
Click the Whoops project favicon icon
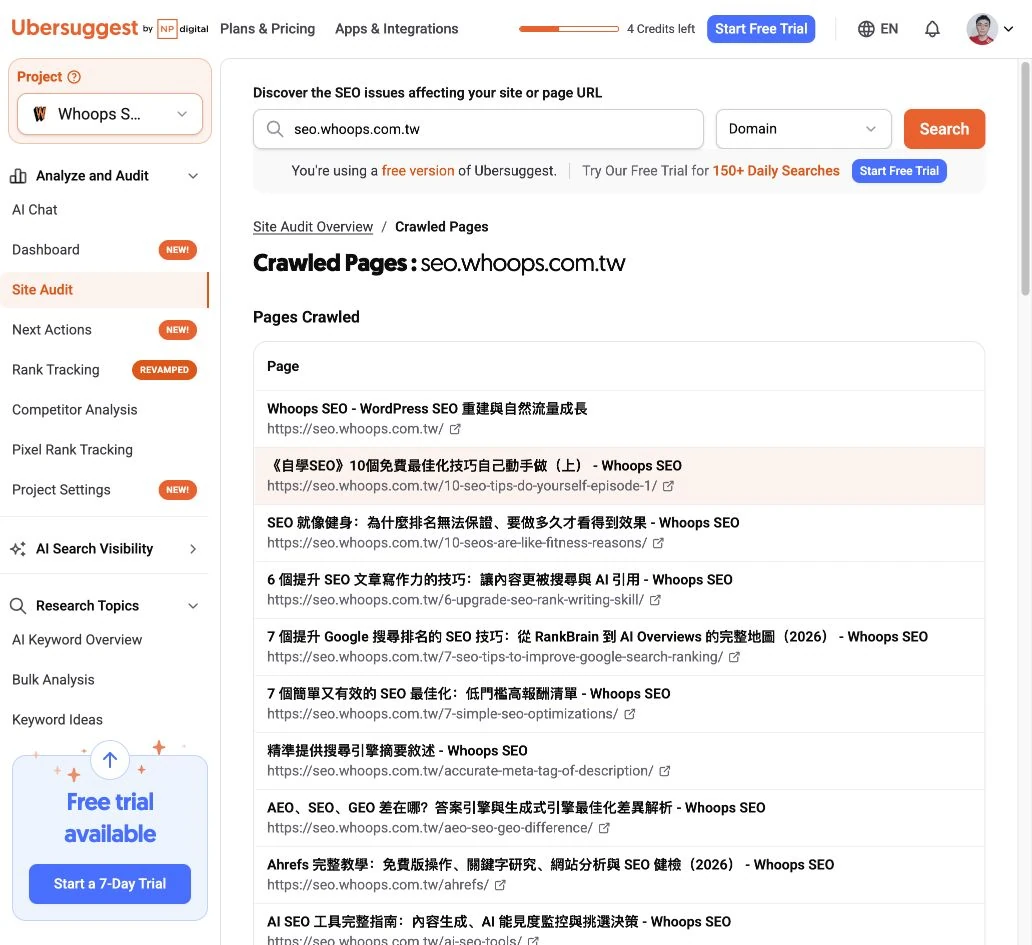39,114
